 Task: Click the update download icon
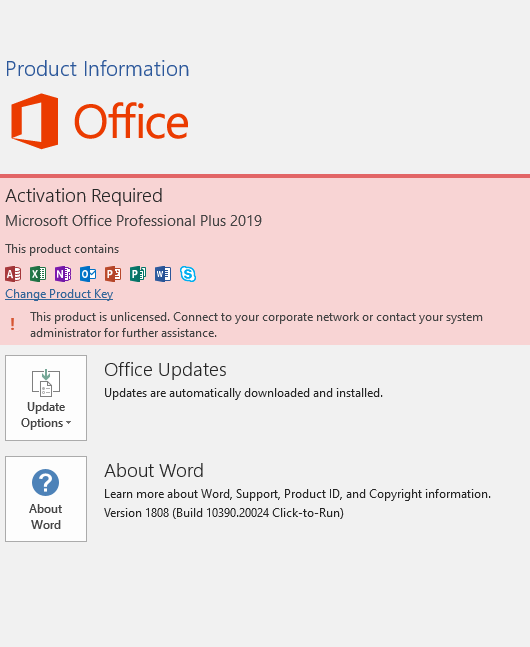point(46,383)
